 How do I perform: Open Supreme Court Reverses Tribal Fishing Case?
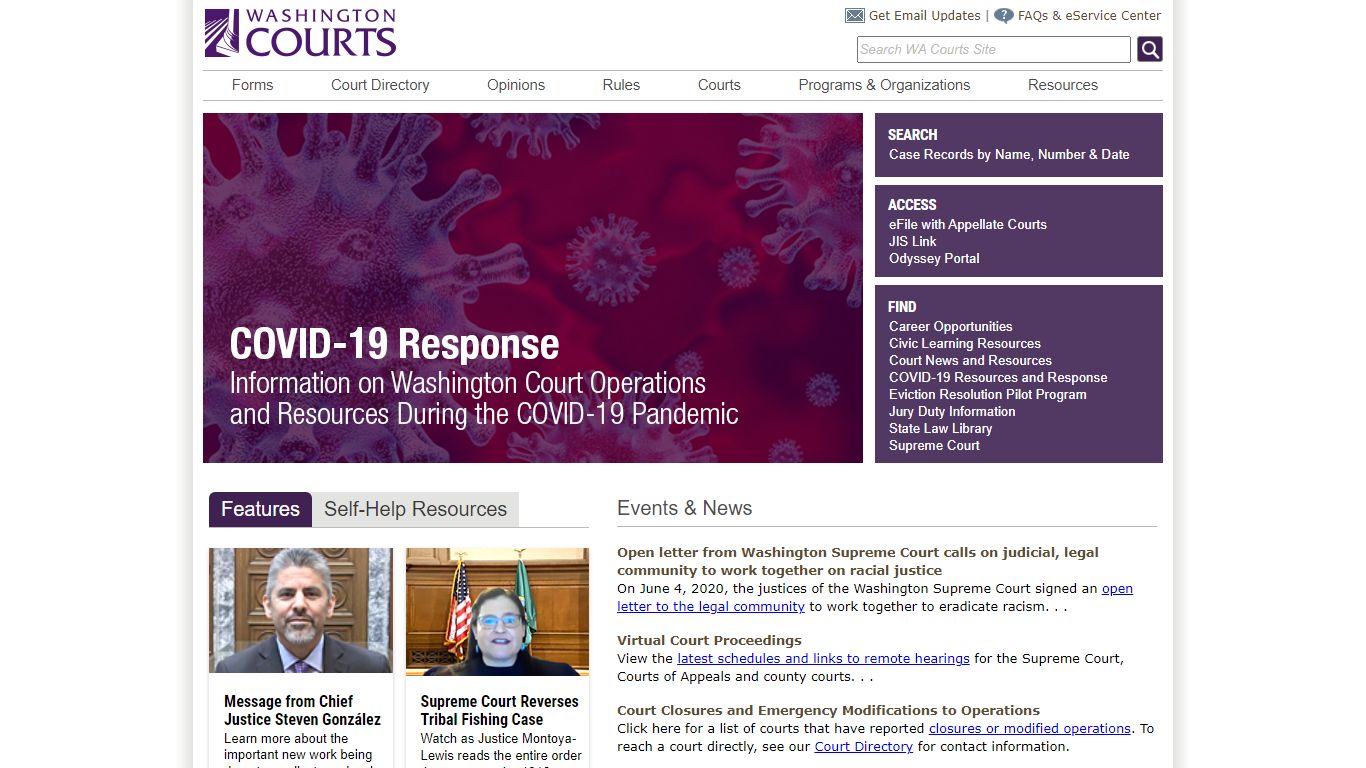click(499, 710)
